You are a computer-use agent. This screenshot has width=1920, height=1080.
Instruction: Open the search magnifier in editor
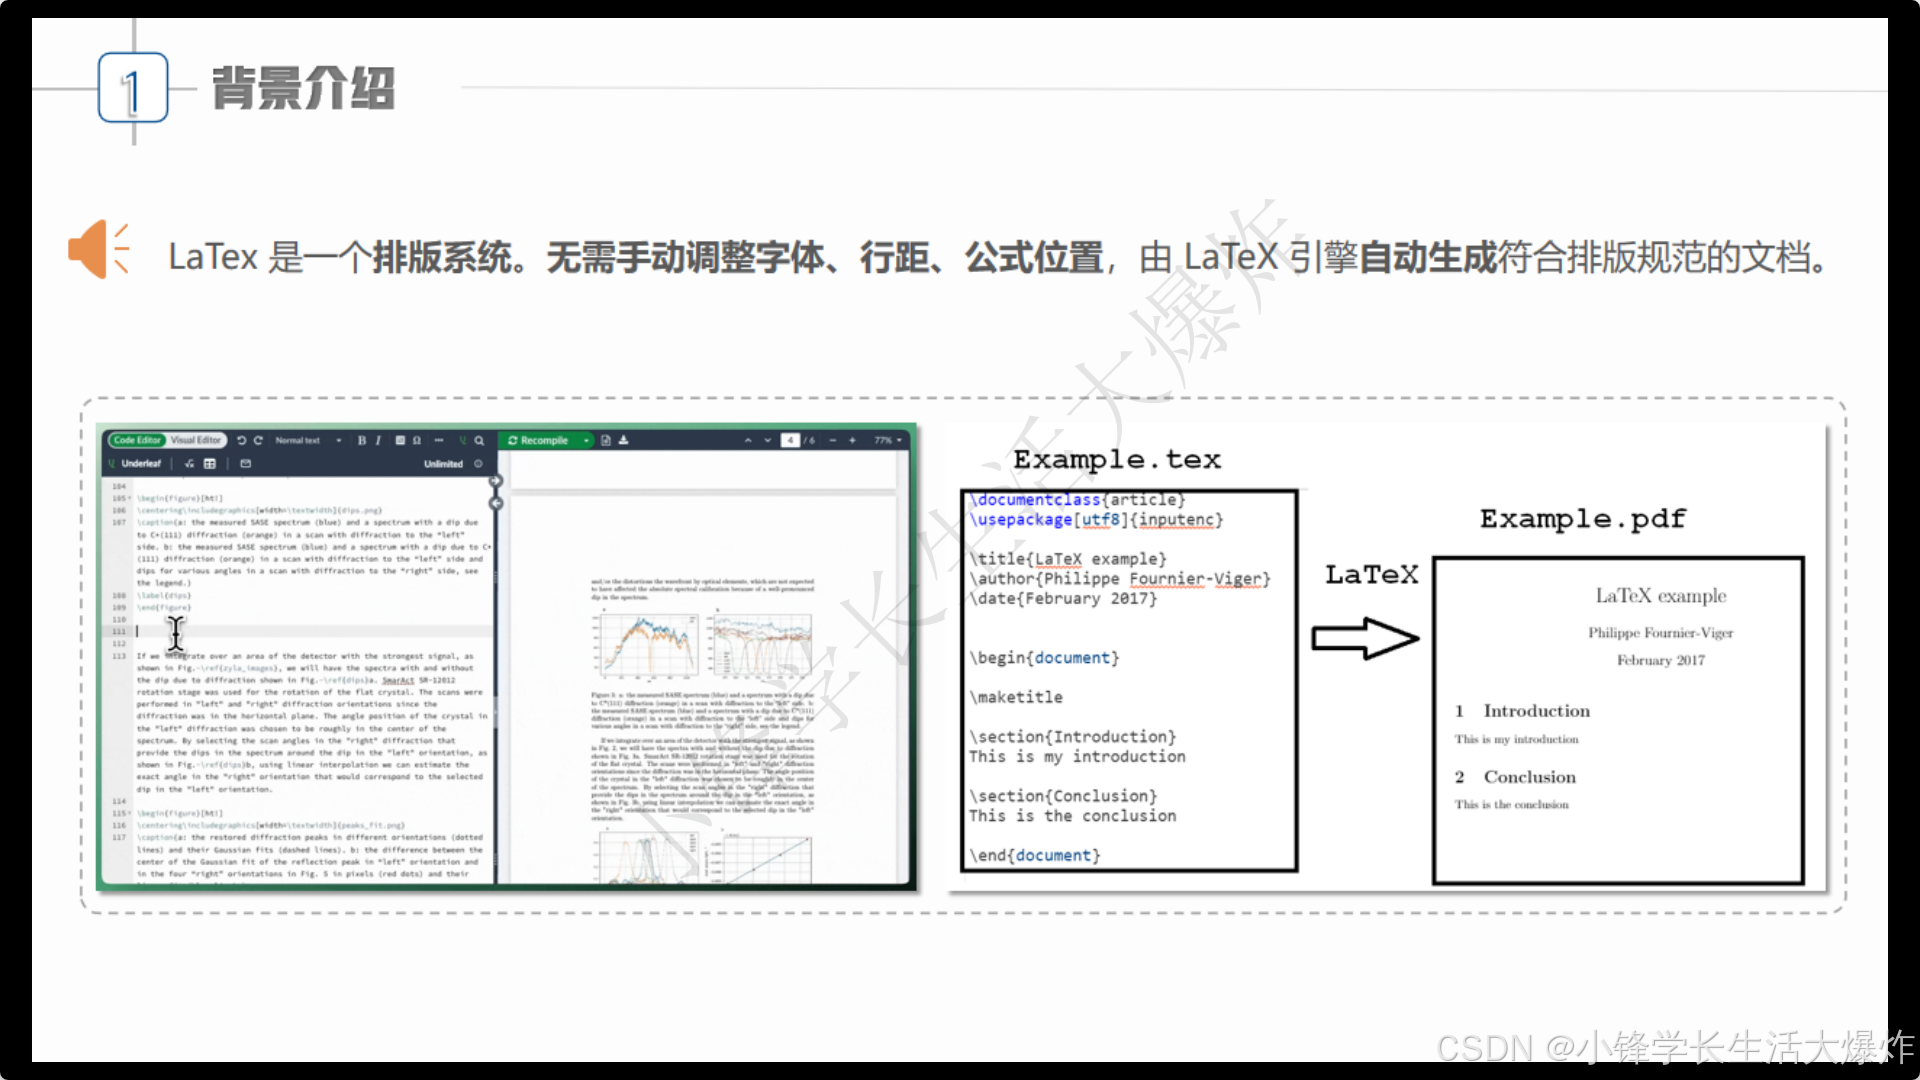click(479, 440)
